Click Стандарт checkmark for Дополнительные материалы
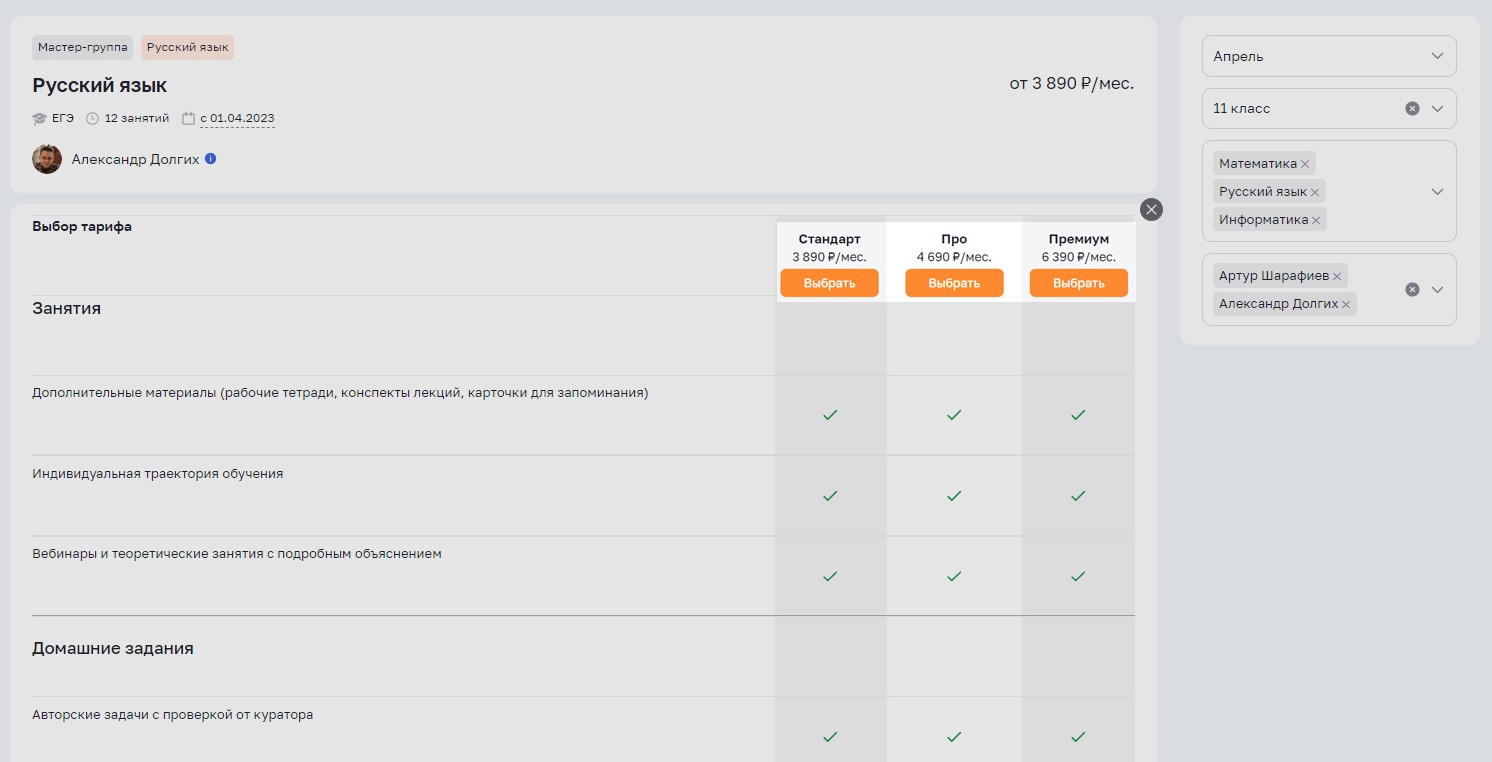Screen dimensions: 1492x762 tap(829, 415)
